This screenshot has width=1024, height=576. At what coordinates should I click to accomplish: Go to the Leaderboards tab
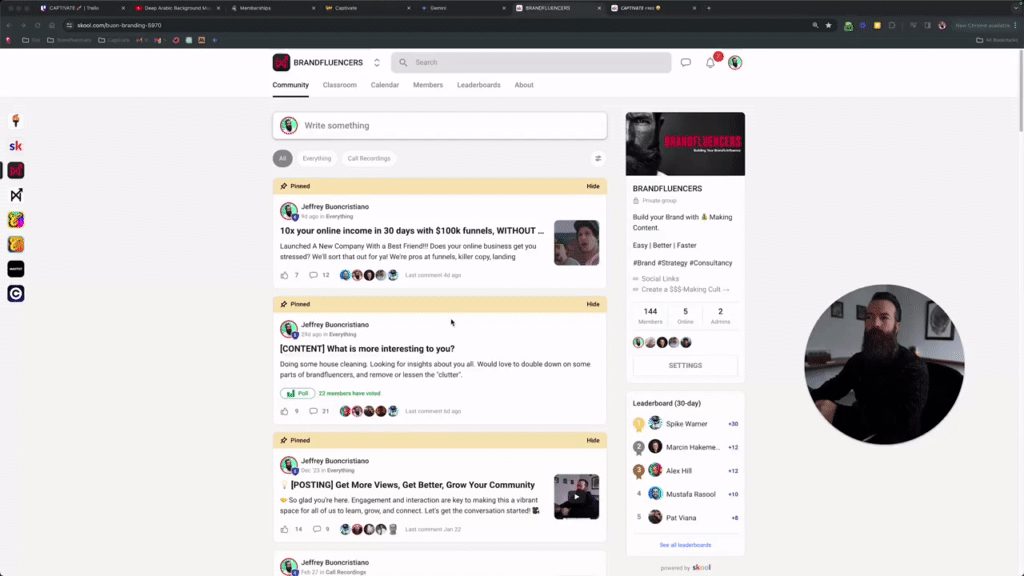pos(479,85)
